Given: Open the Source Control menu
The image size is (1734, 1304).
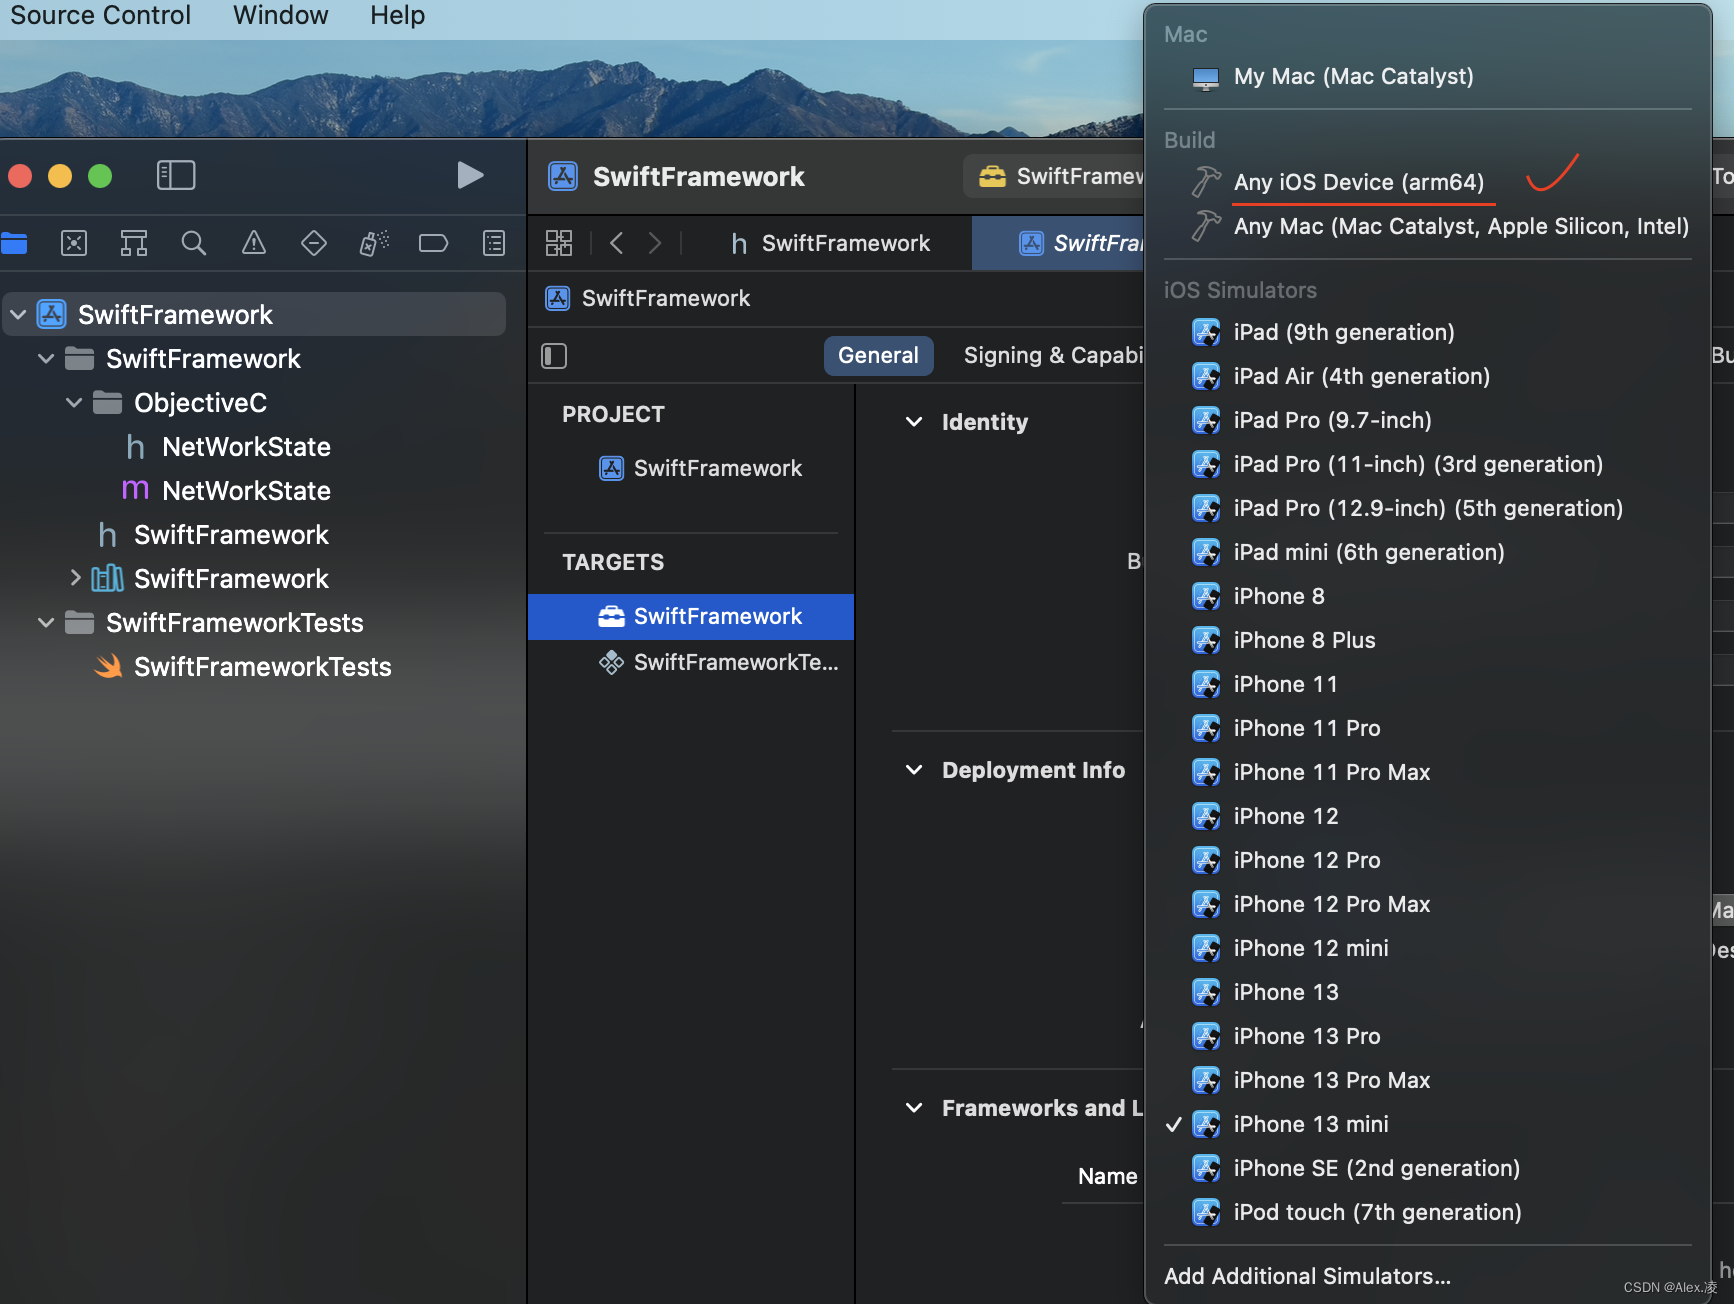Looking at the screenshot, I should 100,15.
